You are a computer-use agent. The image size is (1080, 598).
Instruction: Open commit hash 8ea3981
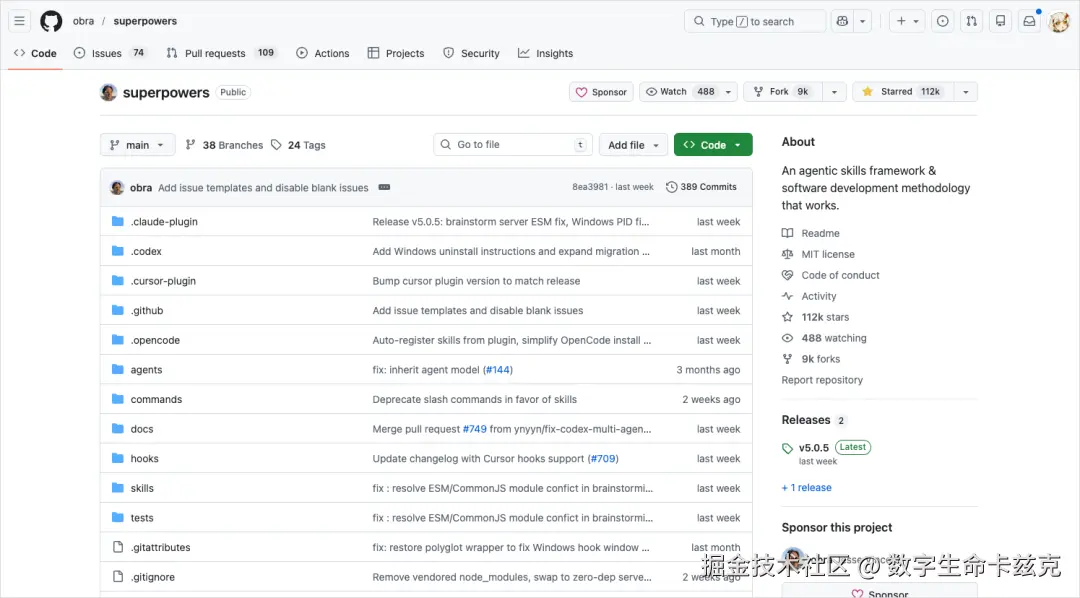pyautogui.click(x=590, y=187)
